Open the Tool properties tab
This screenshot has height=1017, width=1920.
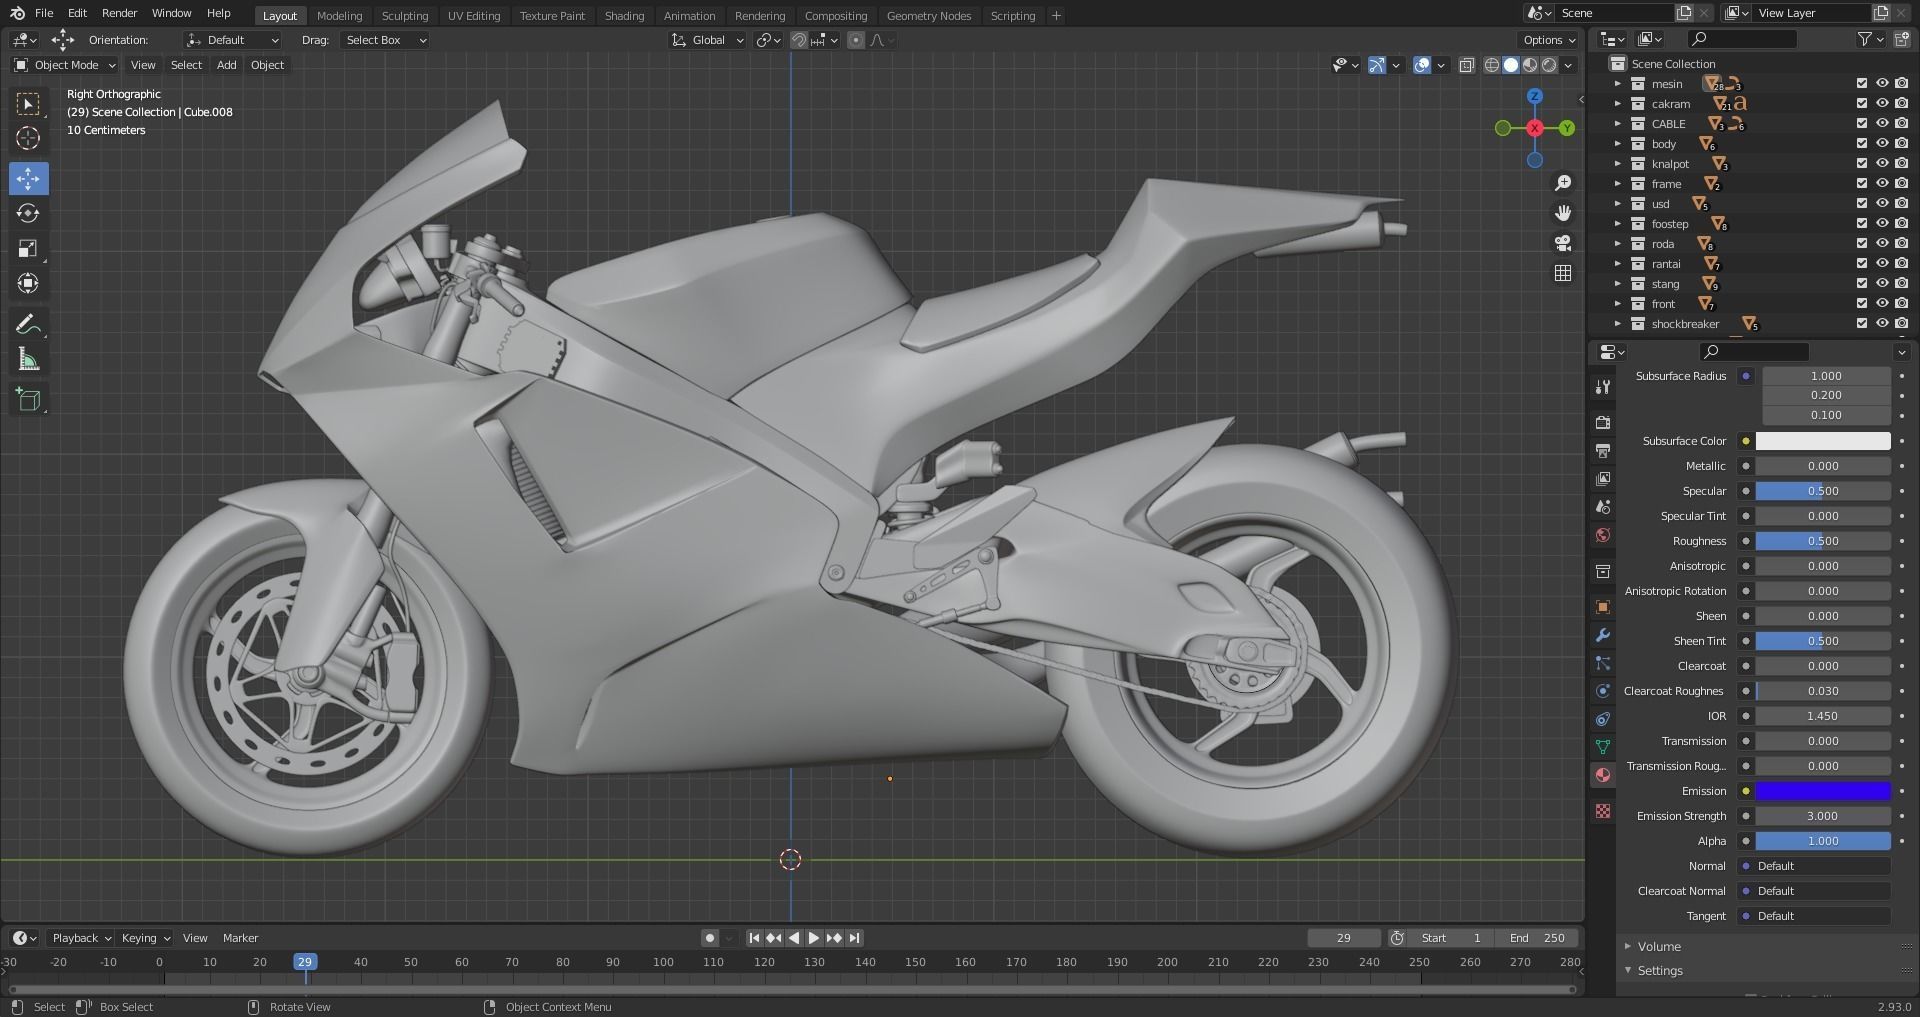1603,387
